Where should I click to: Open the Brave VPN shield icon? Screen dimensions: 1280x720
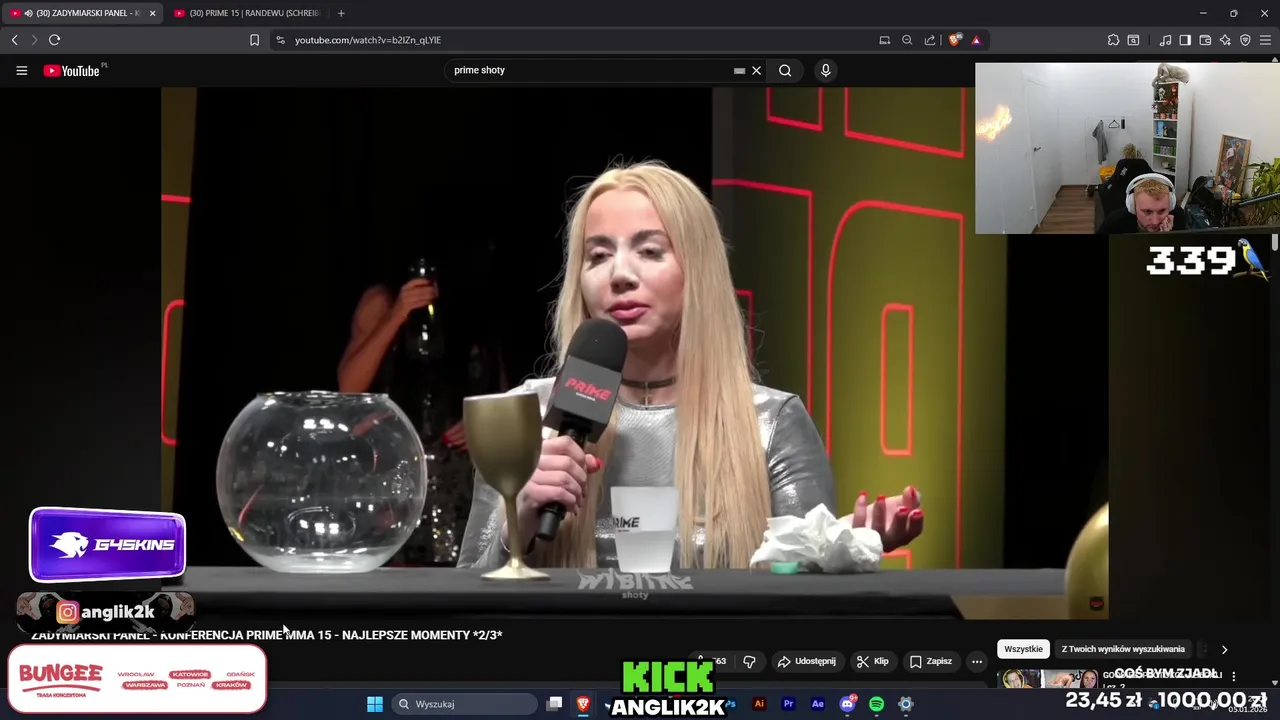(x=1245, y=40)
